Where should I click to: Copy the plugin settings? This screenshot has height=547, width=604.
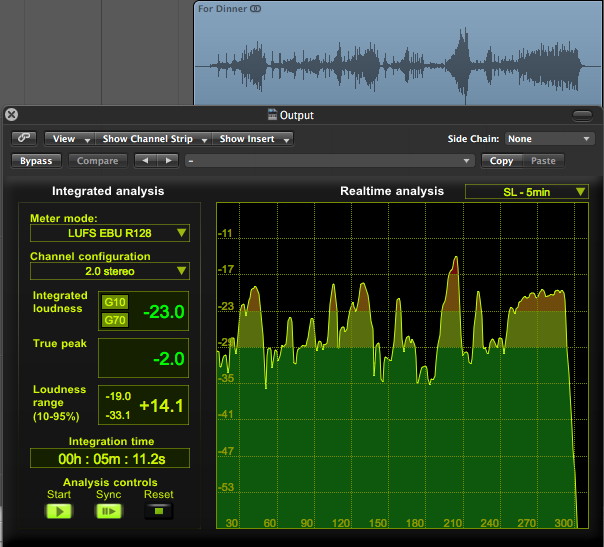[x=502, y=161]
